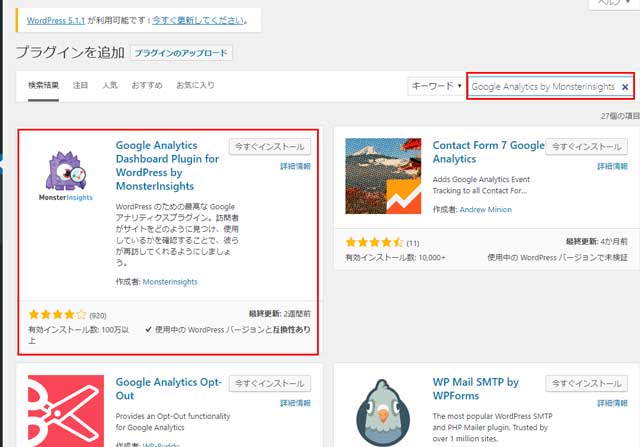Click the MonsterInsights star rating
Screen dimensions: 640x447
(x=58, y=314)
